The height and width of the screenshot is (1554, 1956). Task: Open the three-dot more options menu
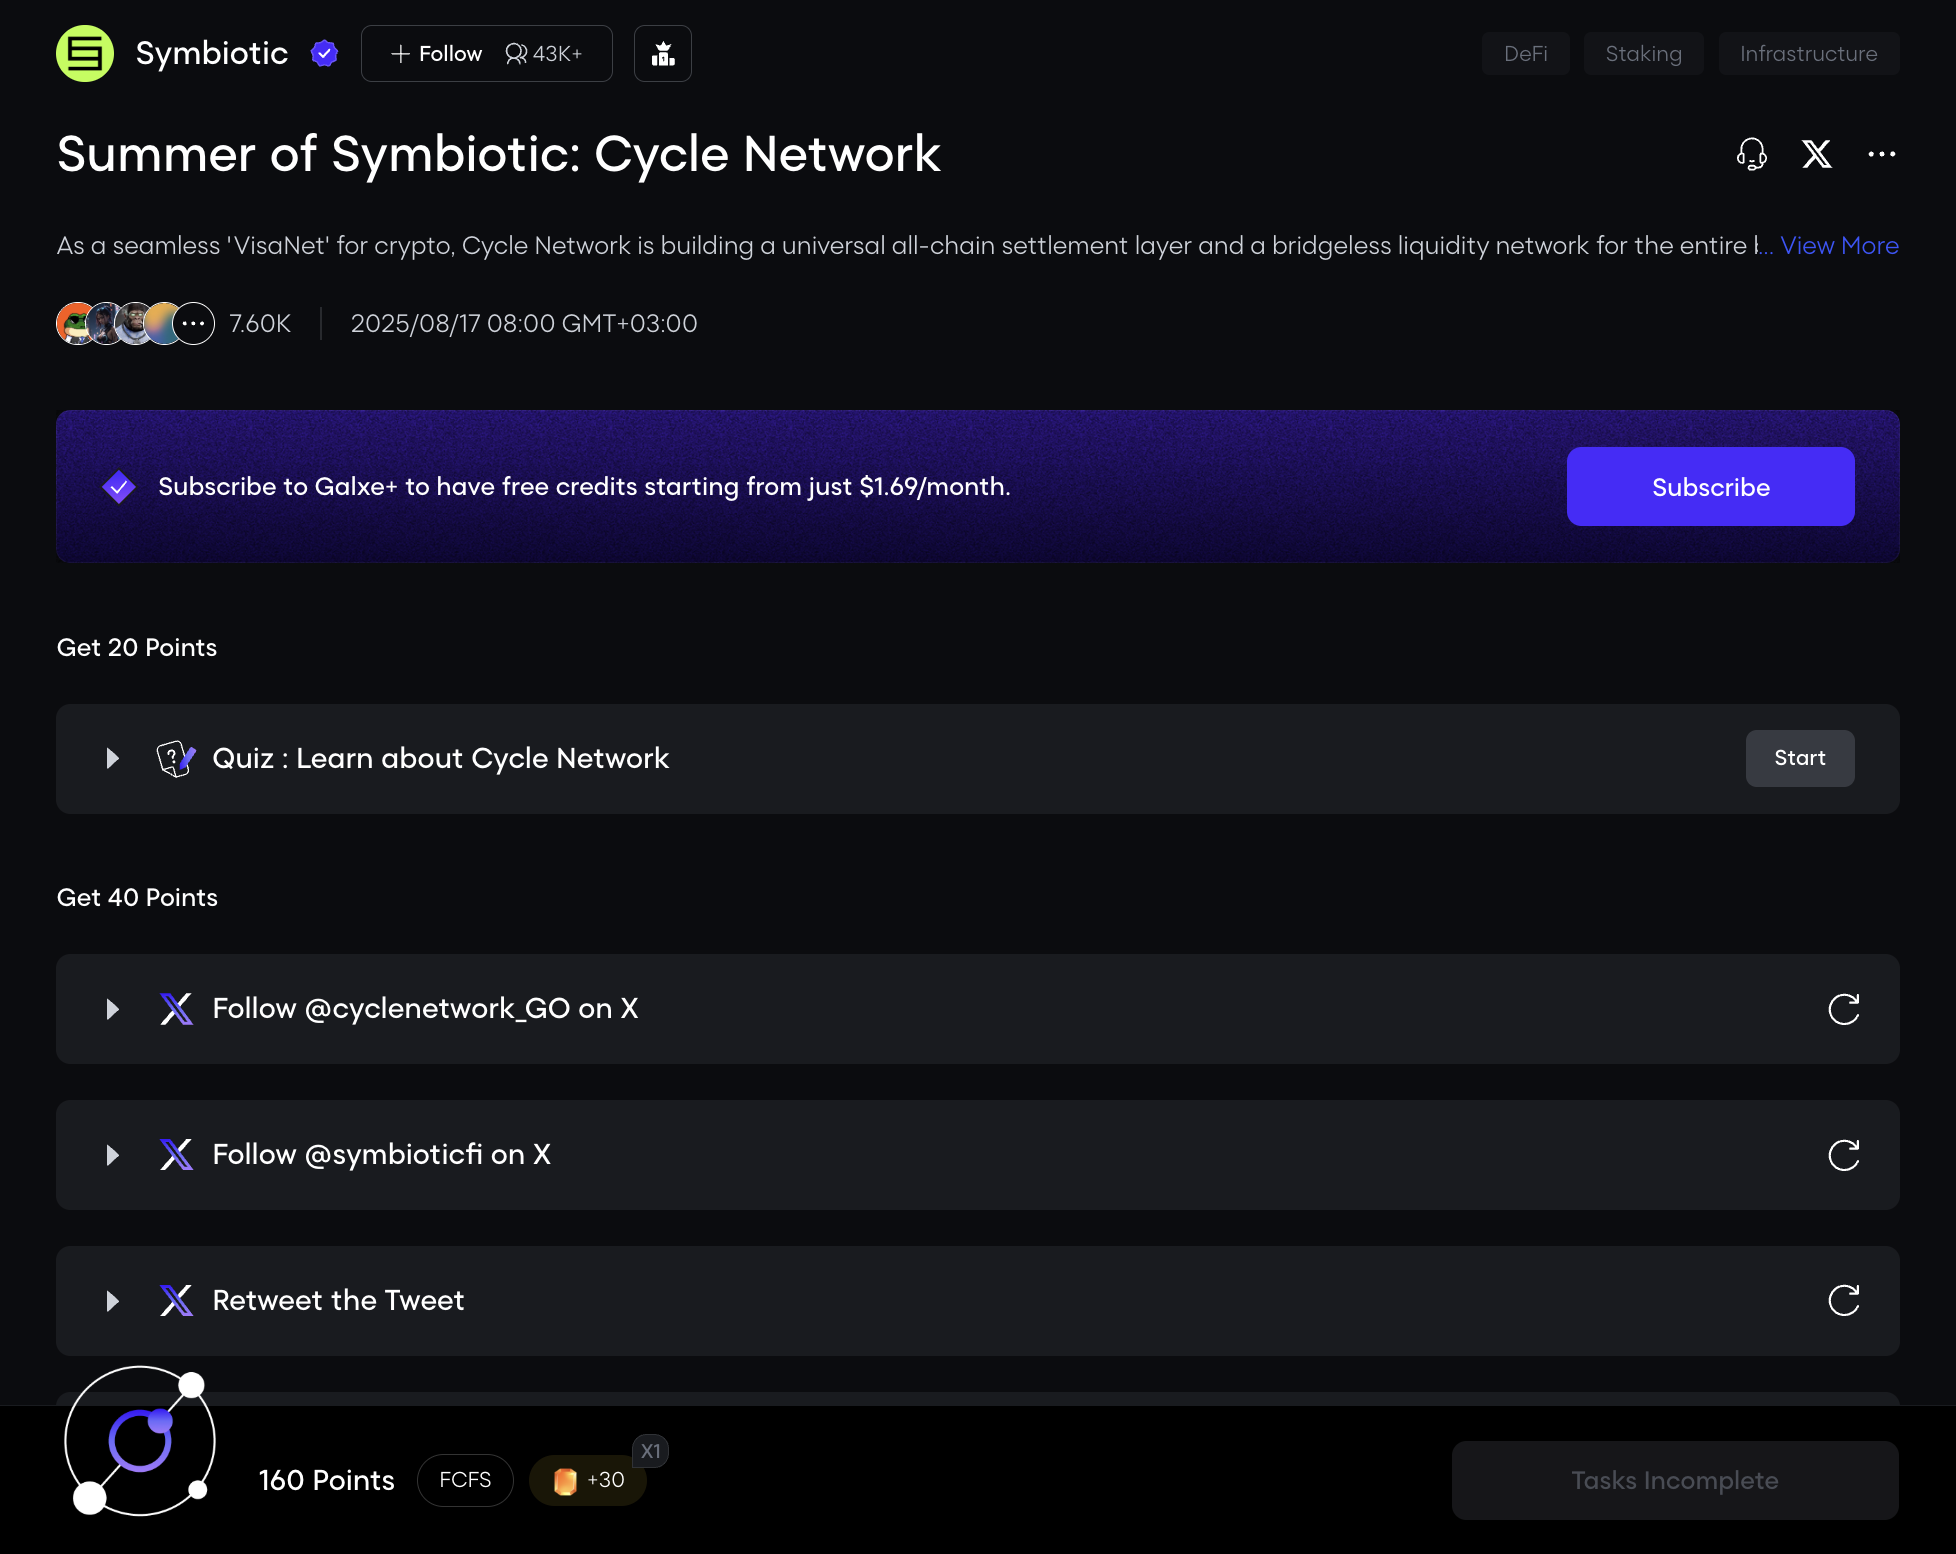1881,154
